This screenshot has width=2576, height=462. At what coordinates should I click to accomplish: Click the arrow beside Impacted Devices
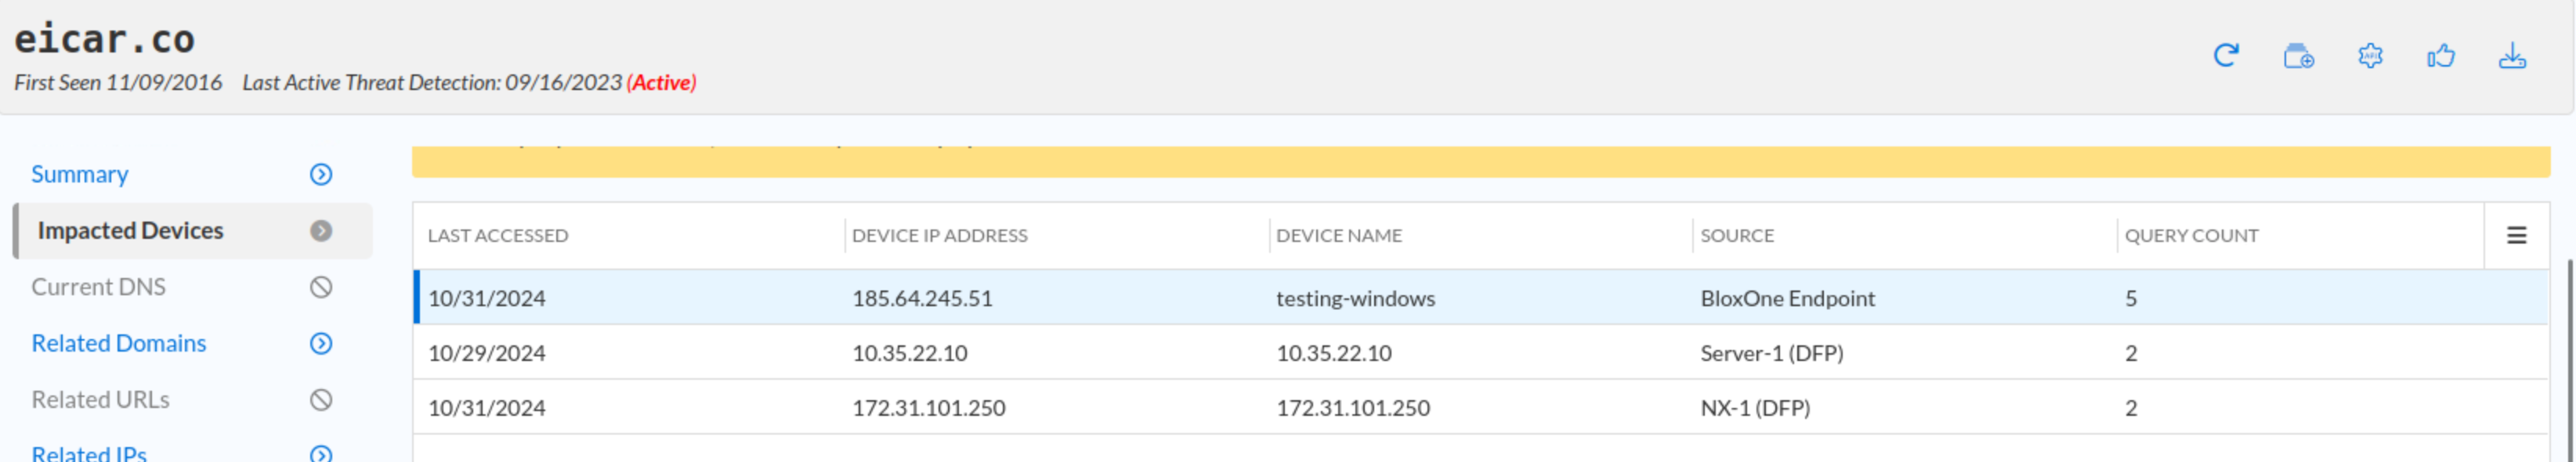pyautogui.click(x=320, y=231)
